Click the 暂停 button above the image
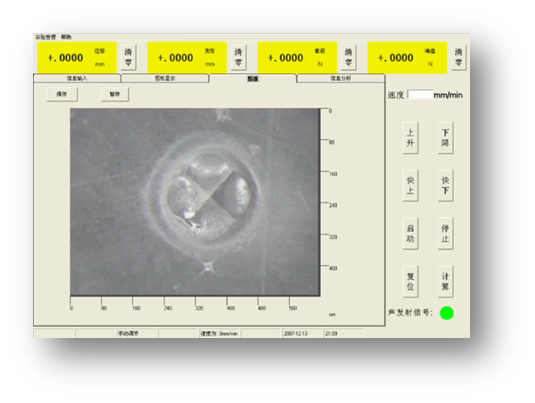Screen dimensions: 535x403 [115, 94]
